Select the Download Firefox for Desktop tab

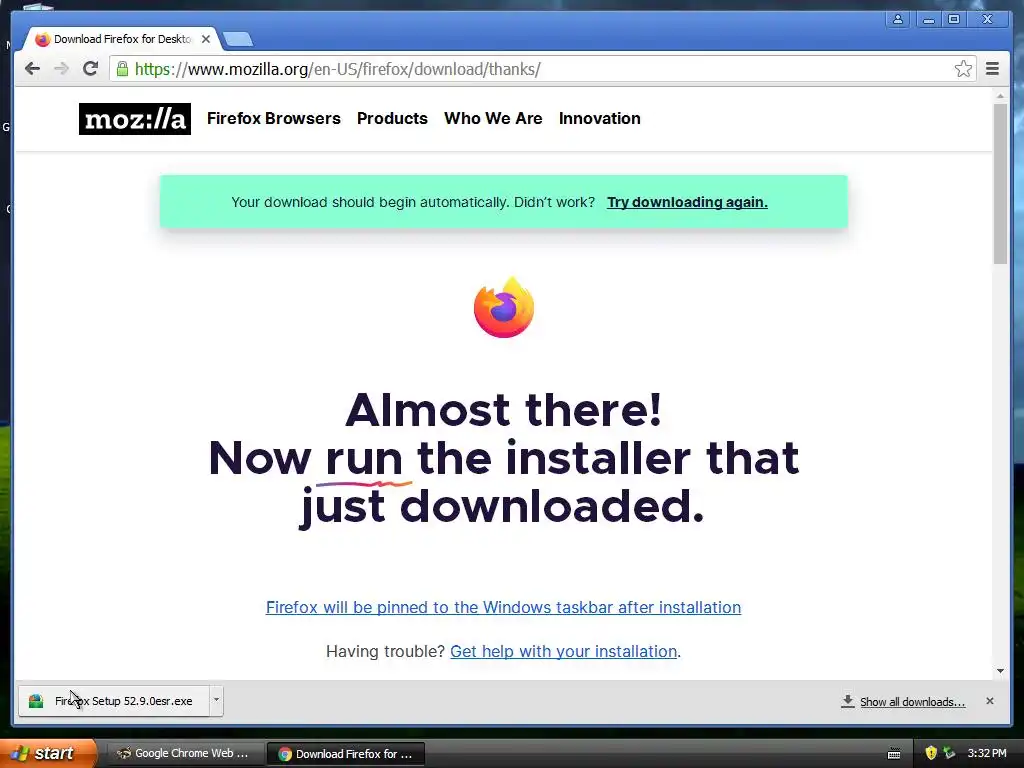pos(121,39)
